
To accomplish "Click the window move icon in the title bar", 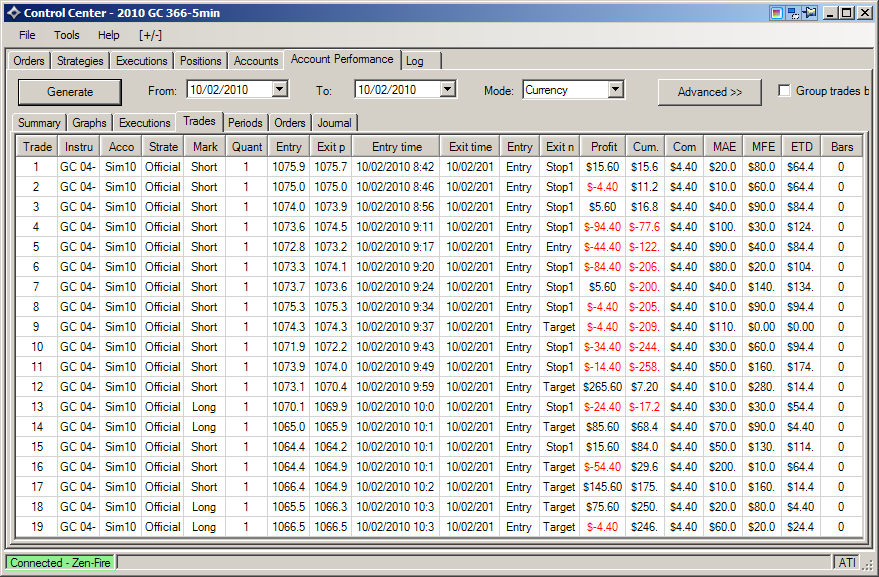I will pyautogui.click(x=793, y=13).
